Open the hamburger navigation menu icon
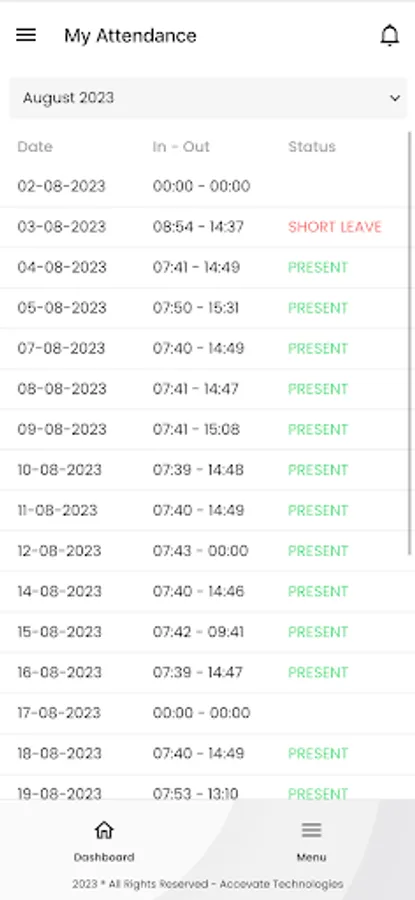 (x=26, y=36)
